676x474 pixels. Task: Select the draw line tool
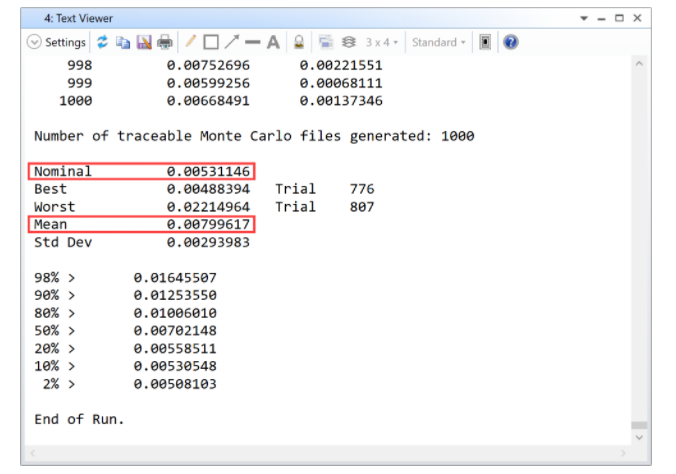coord(253,42)
